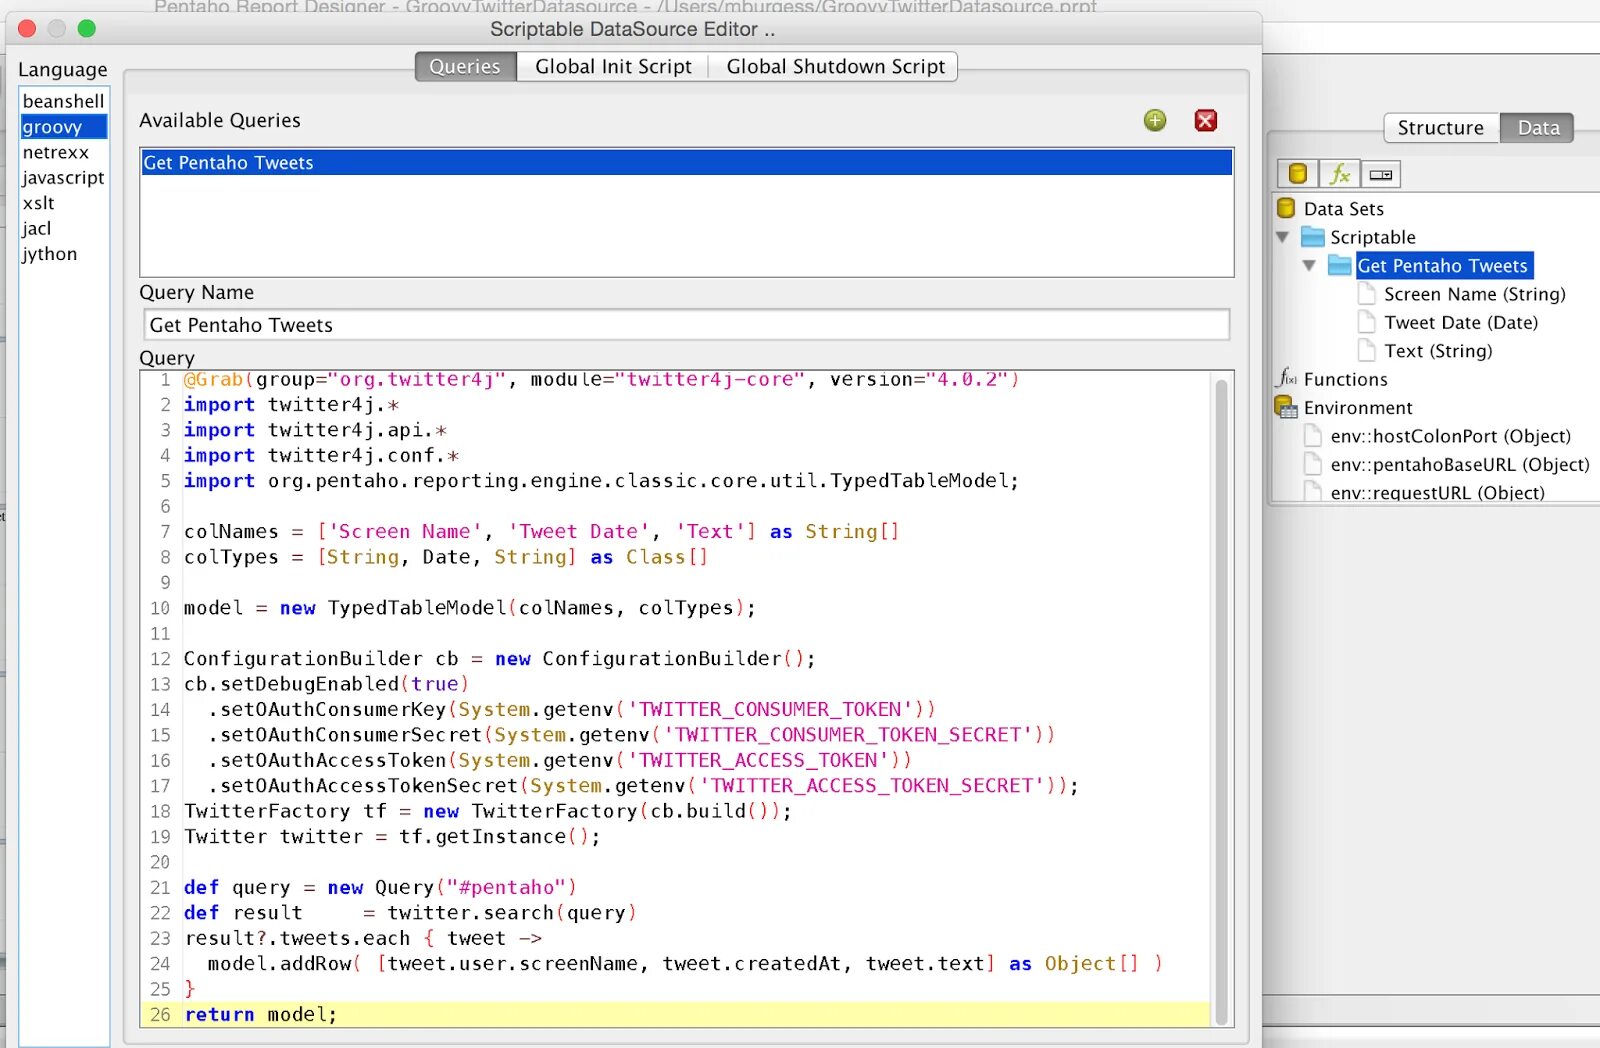
Task: Select env::requestURL (Object) entry
Action: (x=1437, y=492)
